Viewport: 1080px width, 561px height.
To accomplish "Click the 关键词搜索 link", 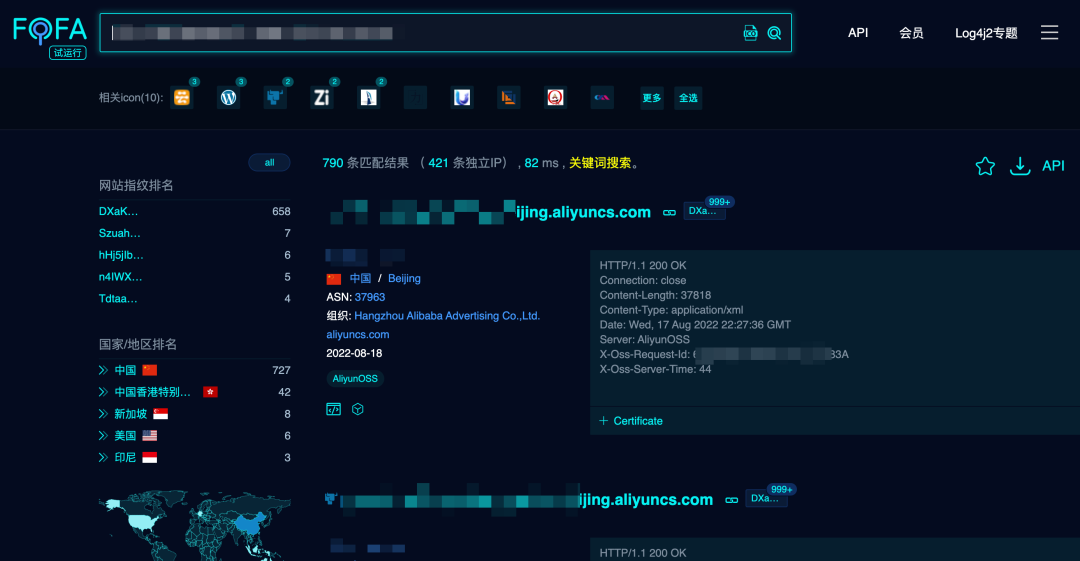I will point(600,163).
